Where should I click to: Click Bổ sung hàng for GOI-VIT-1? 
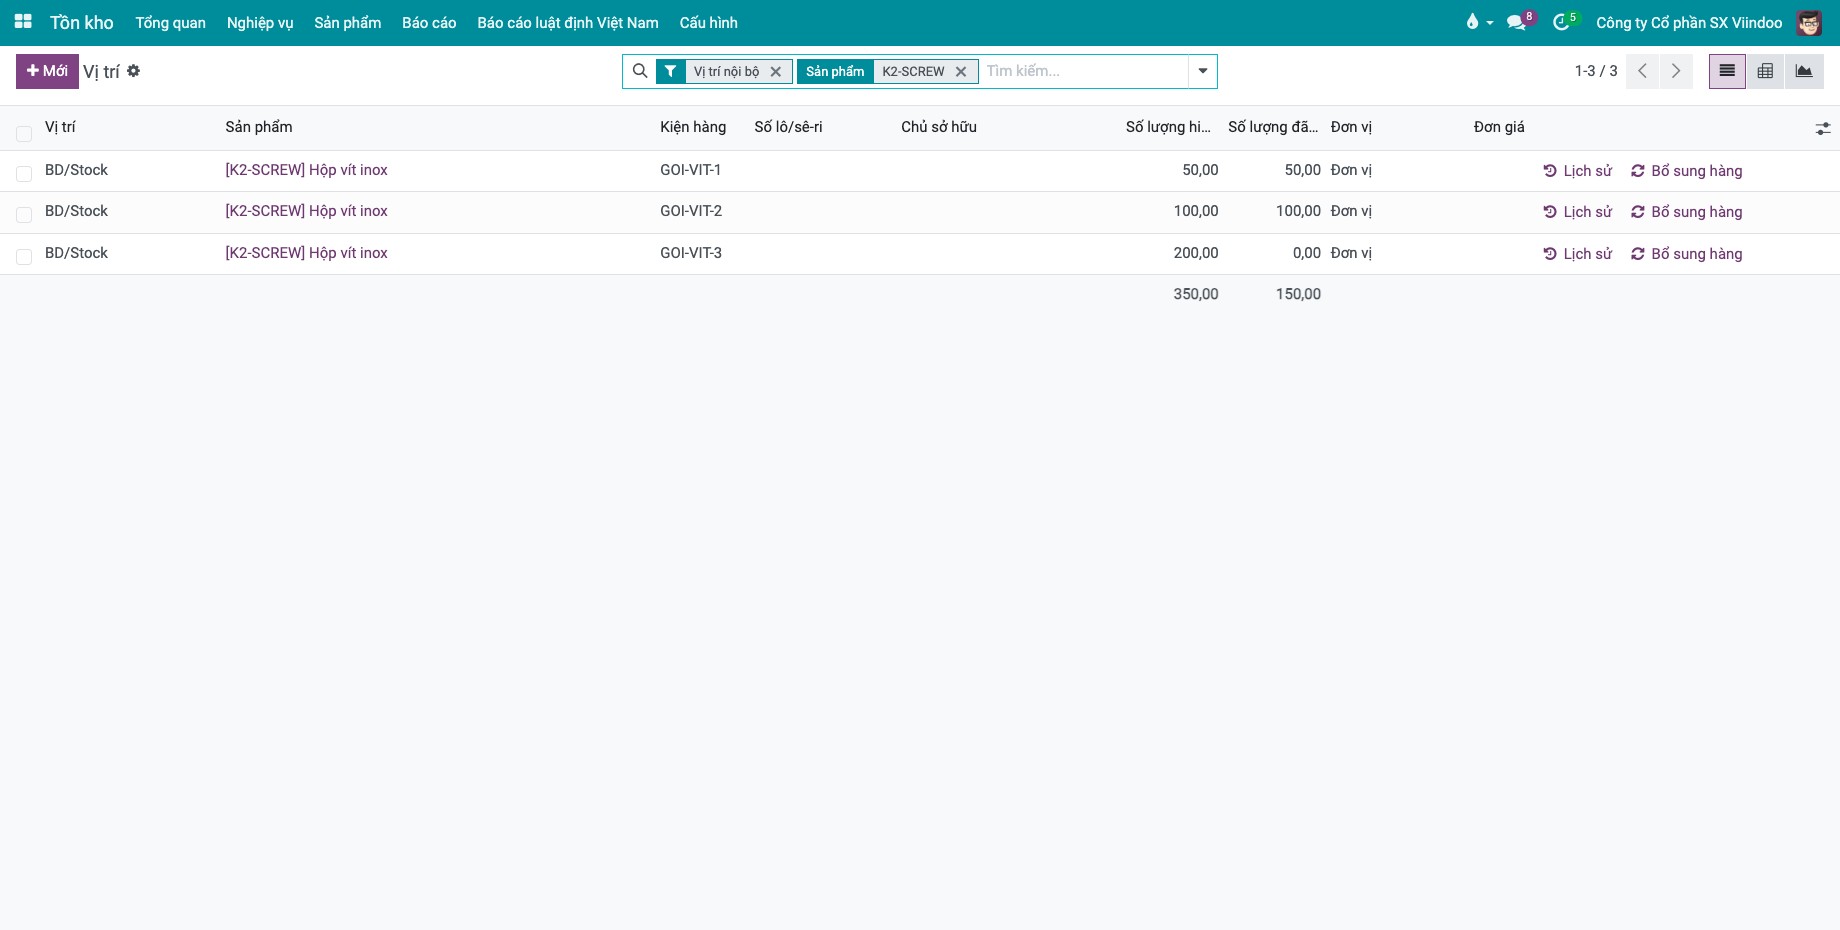click(1687, 171)
